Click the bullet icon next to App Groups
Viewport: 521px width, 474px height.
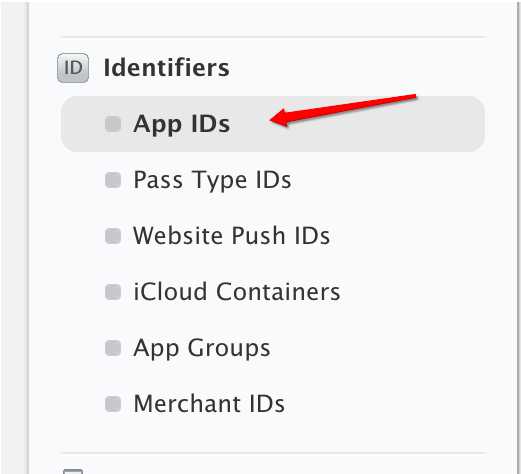(x=113, y=348)
